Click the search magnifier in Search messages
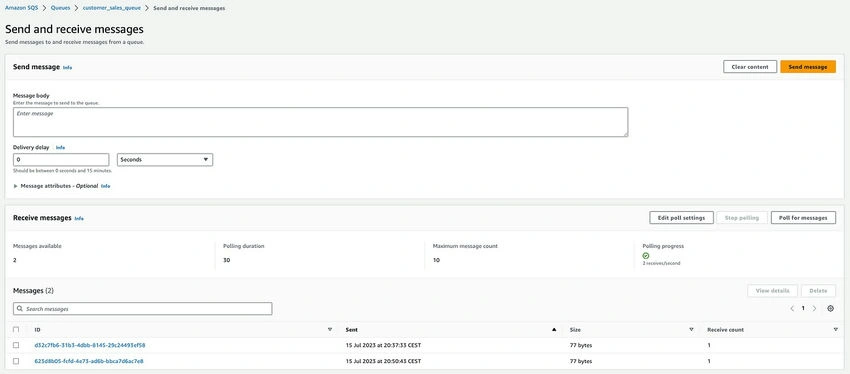850x374 pixels. pyautogui.click(x=20, y=308)
